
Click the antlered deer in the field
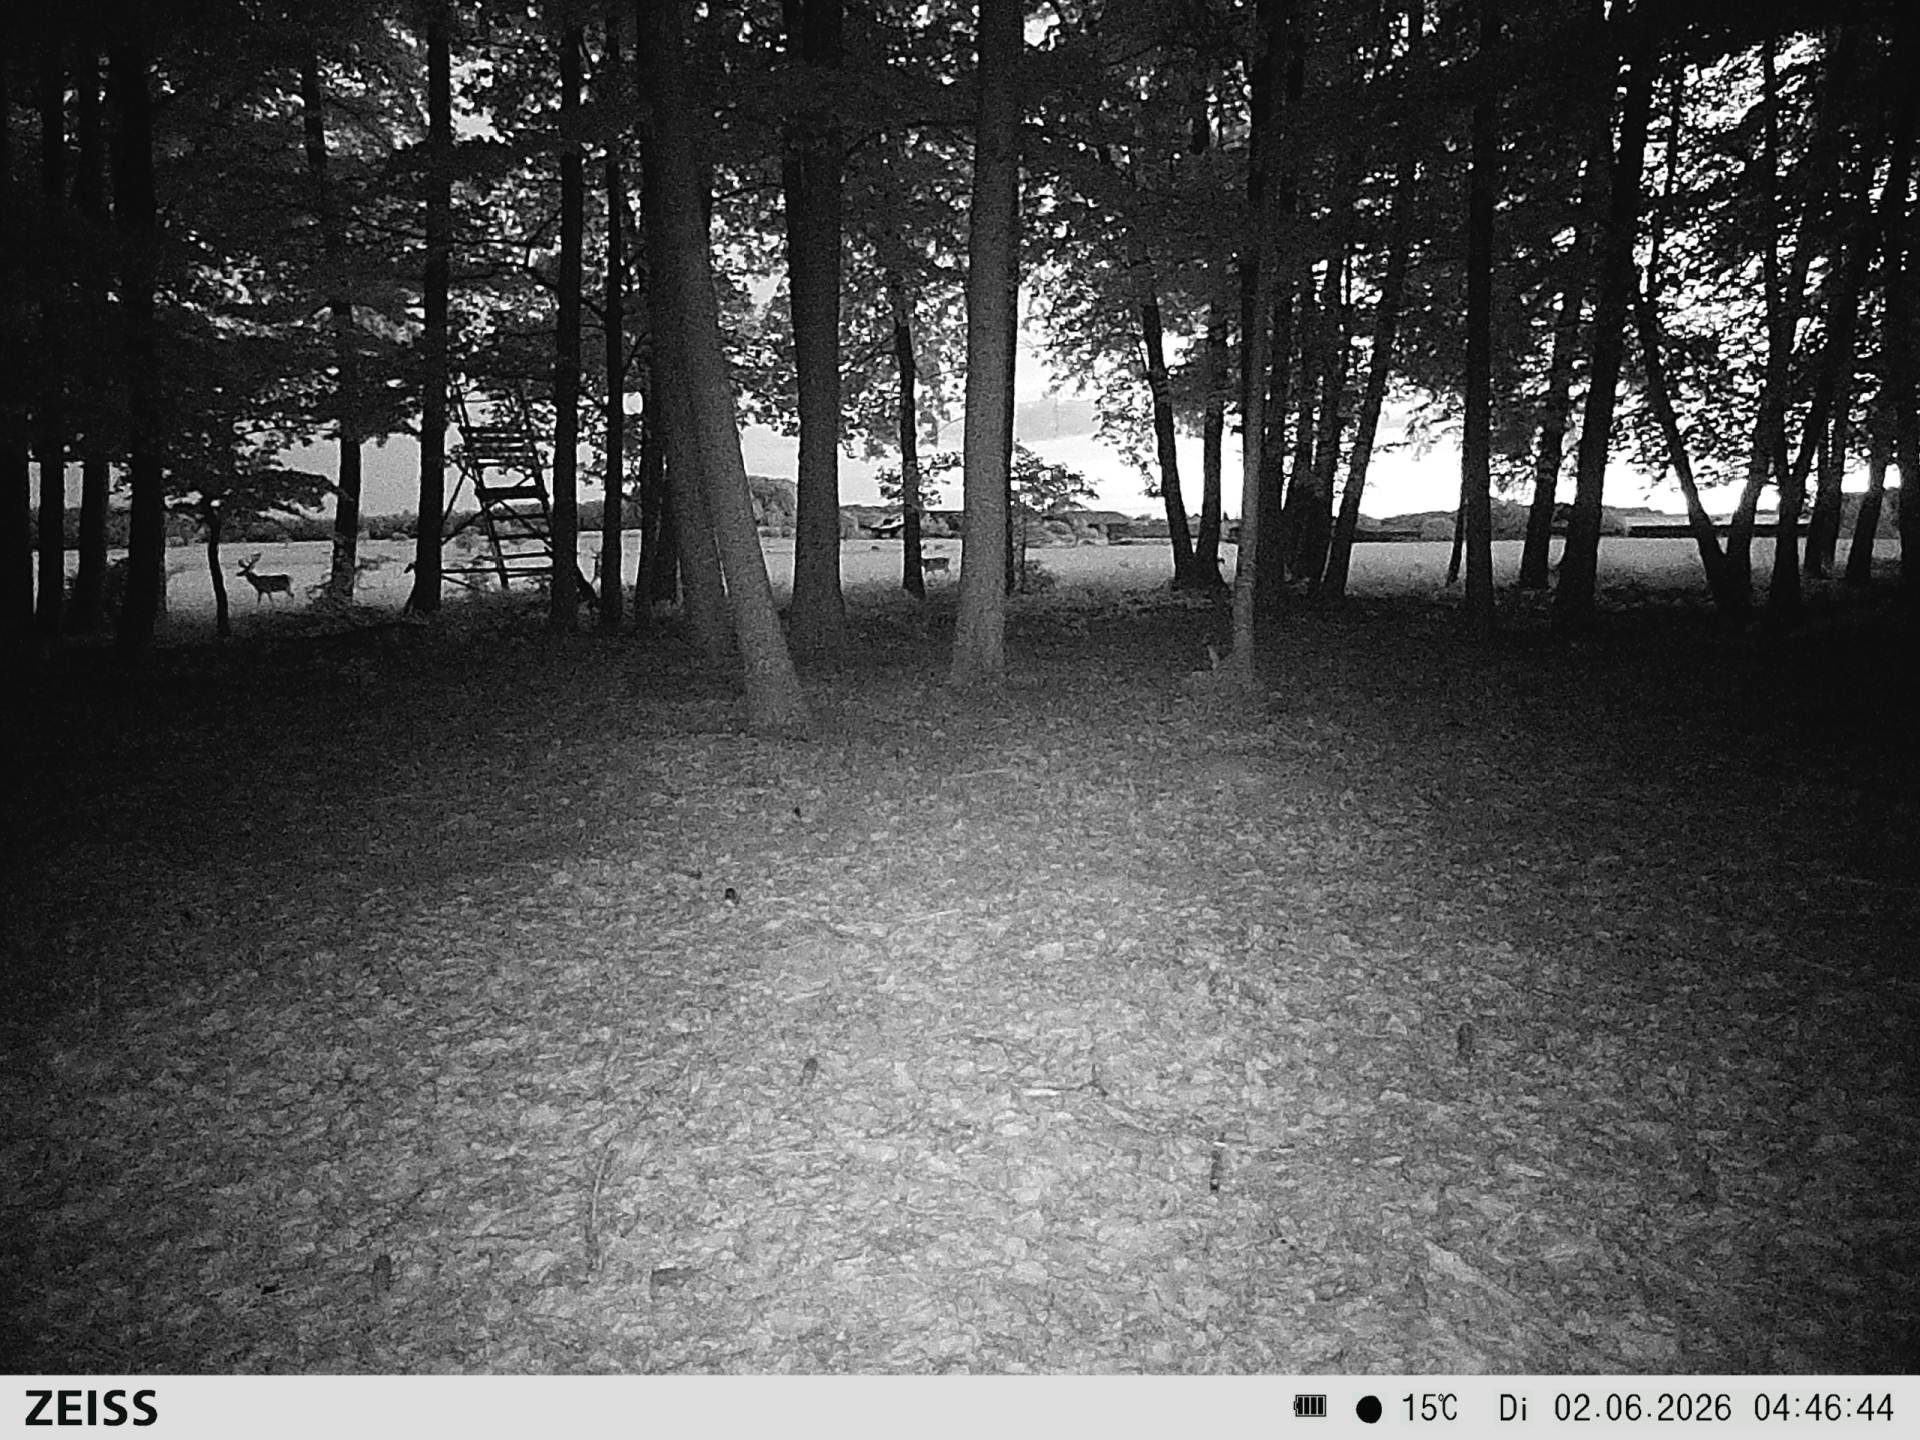click(x=265, y=578)
